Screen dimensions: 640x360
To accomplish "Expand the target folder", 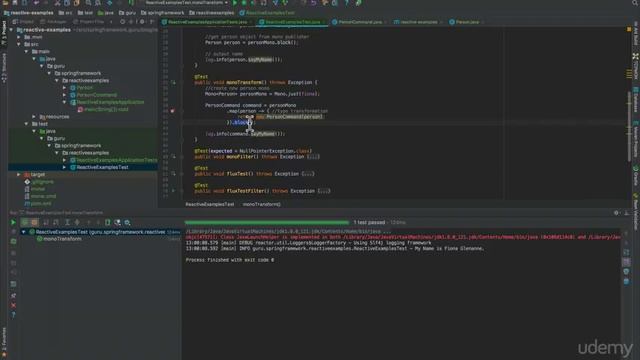I will [19, 174].
